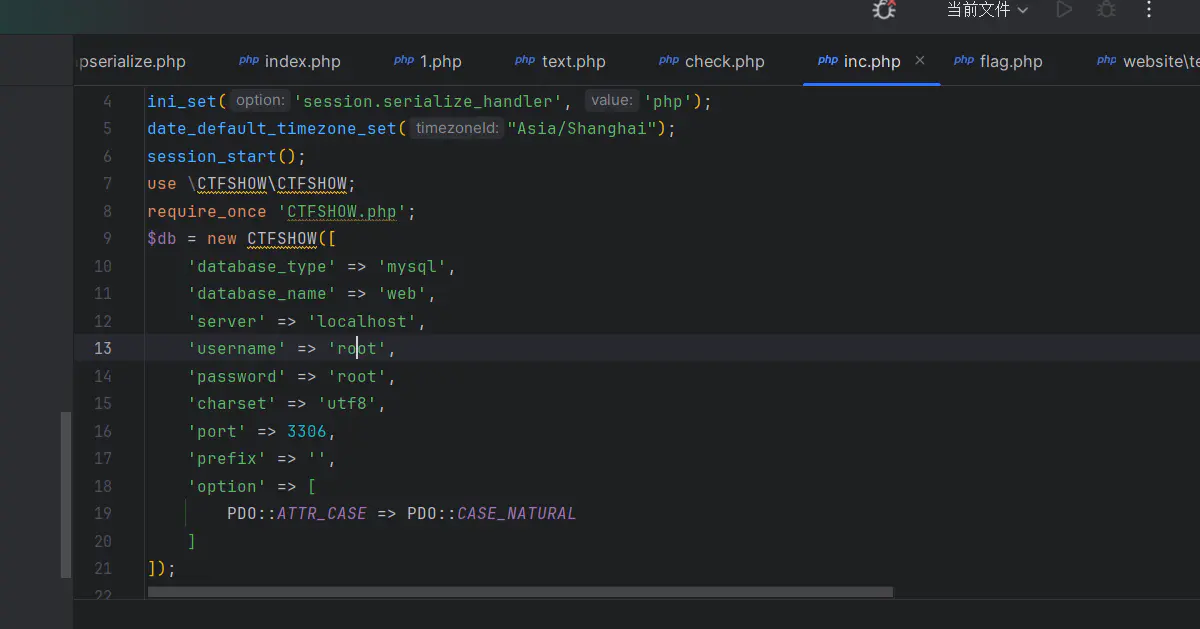Click the require_once keyword on line 8

[x=207, y=212]
